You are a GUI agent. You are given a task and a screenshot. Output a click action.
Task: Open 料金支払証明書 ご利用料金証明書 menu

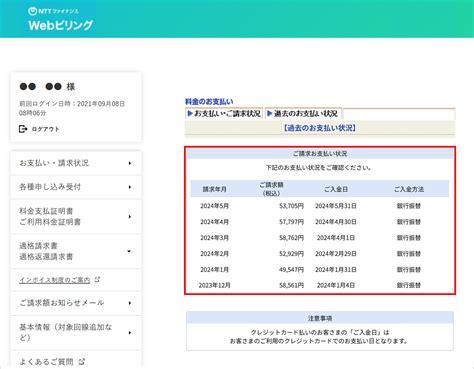pyautogui.click(x=76, y=217)
